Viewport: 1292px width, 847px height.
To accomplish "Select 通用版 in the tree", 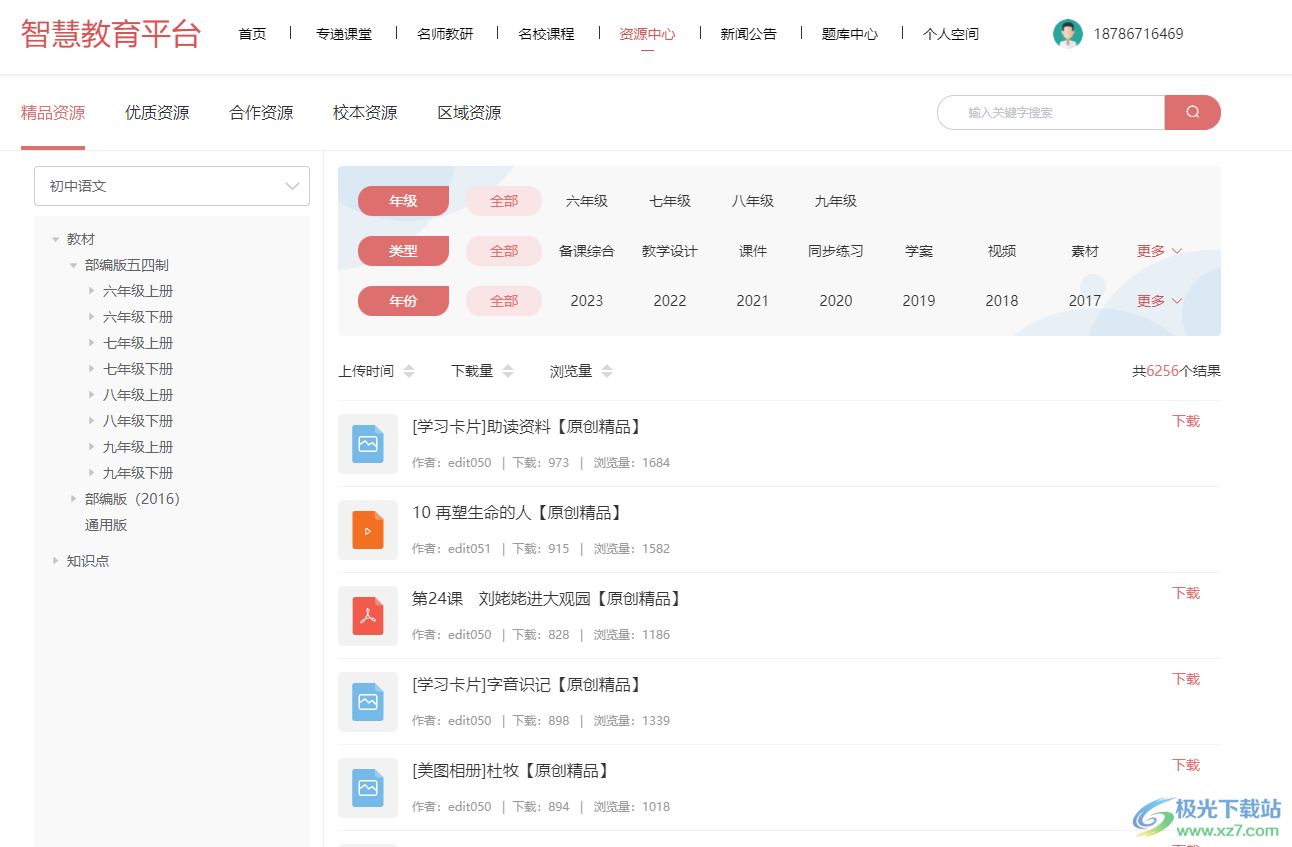I will click(x=106, y=525).
